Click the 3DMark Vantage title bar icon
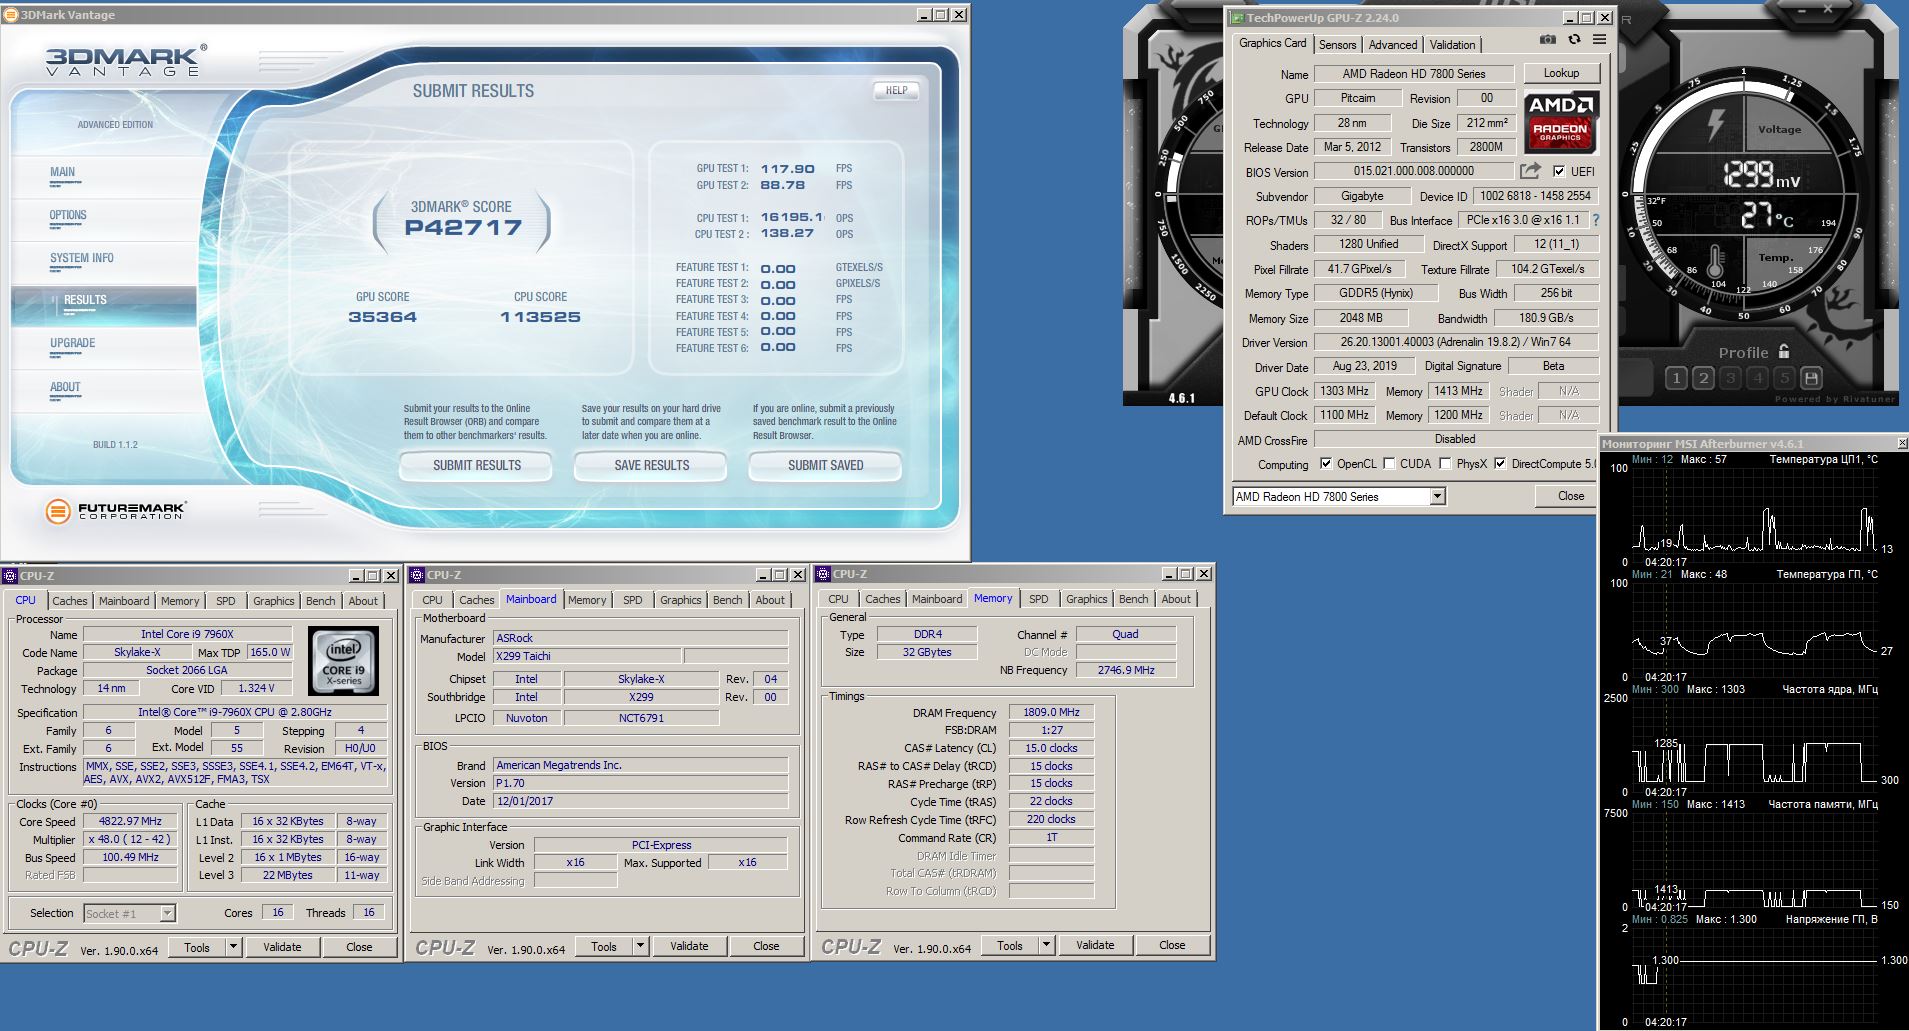The height and width of the screenshot is (1031, 1909). coord(11,15)
